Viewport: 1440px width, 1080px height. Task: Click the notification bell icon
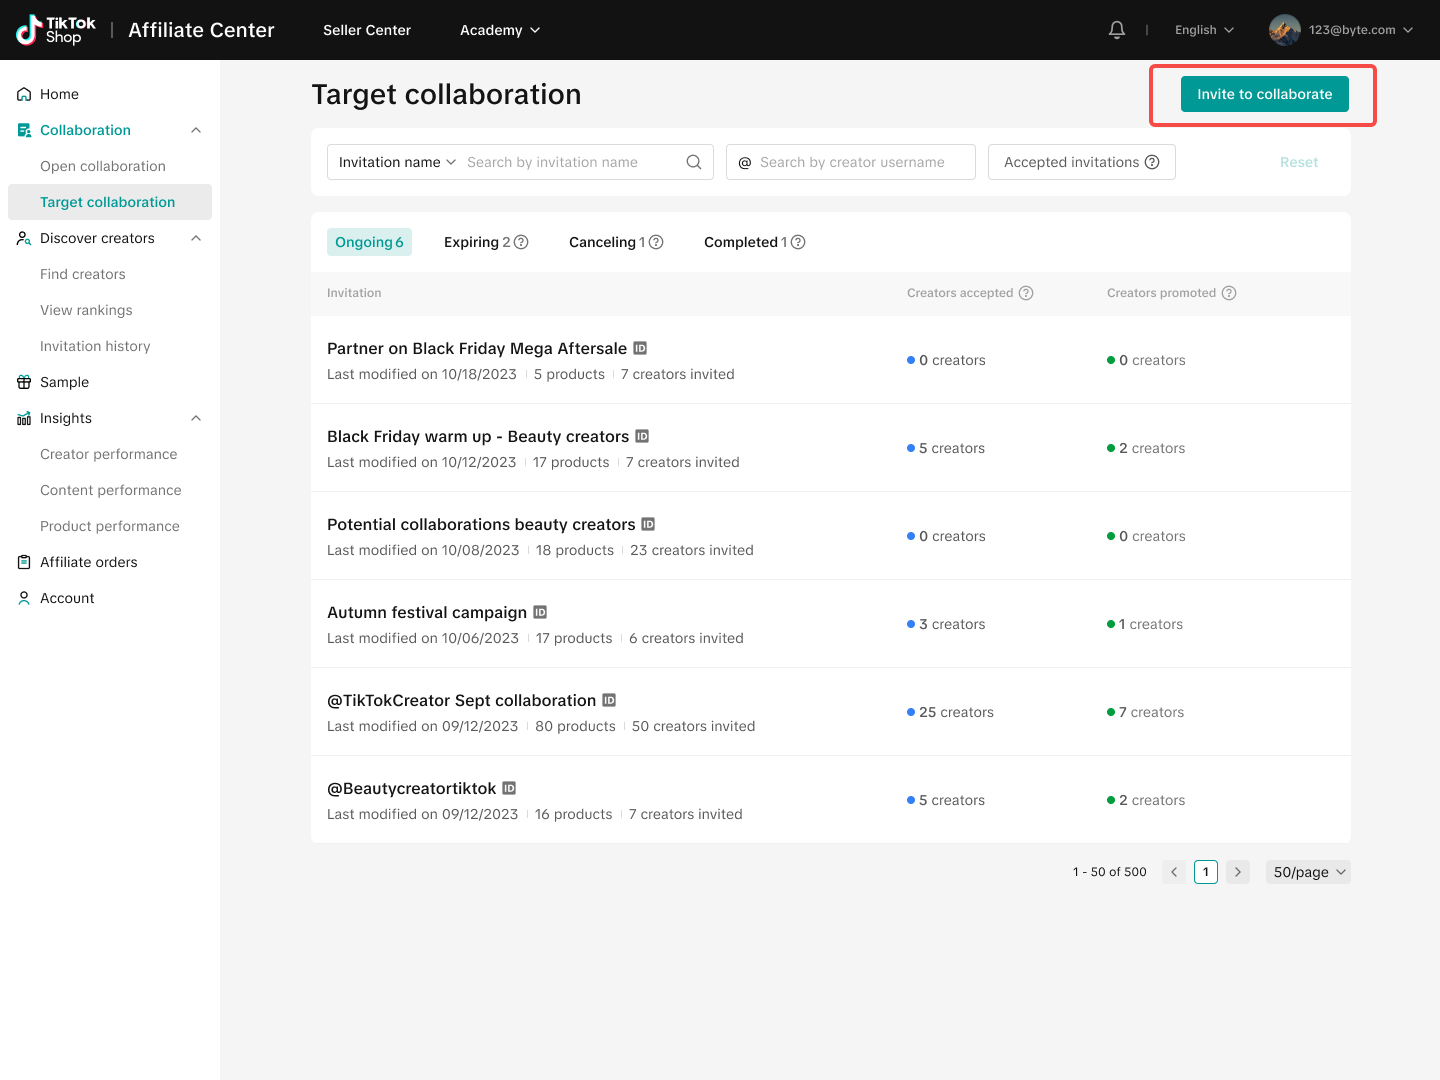[1117, 30]
